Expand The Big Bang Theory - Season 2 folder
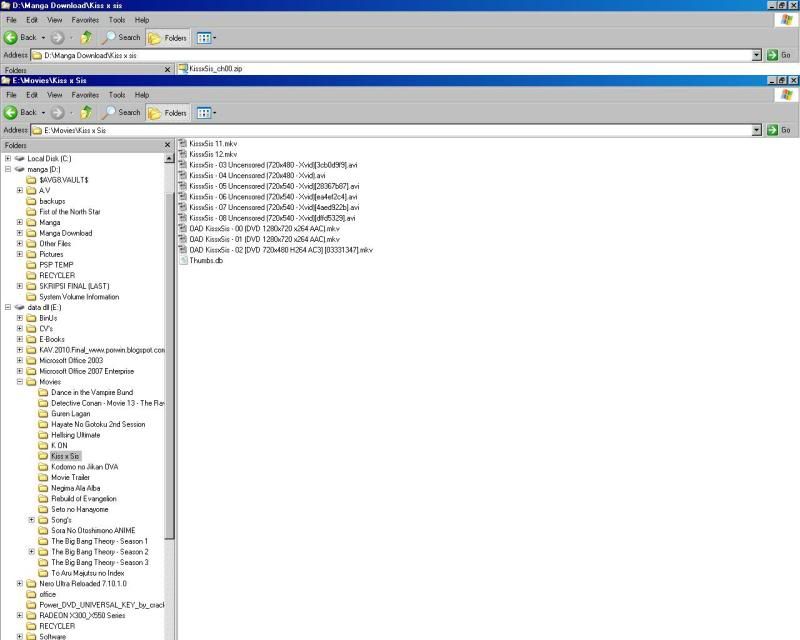800x640 pixels. [x=31, y=552]
